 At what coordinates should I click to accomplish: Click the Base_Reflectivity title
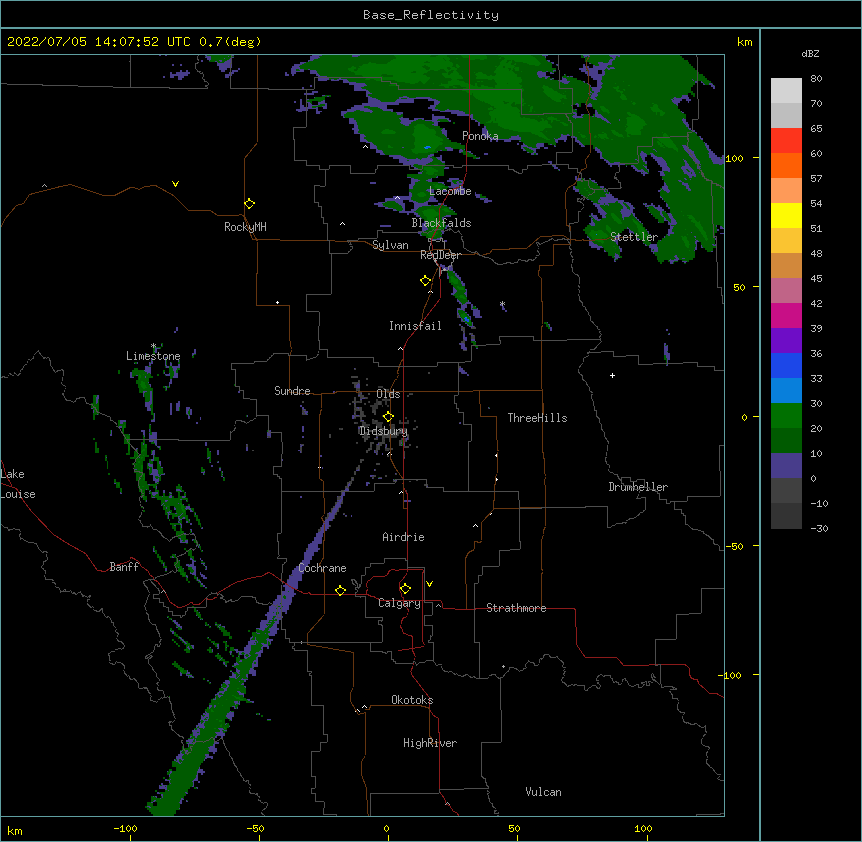[x=431, y=15]
